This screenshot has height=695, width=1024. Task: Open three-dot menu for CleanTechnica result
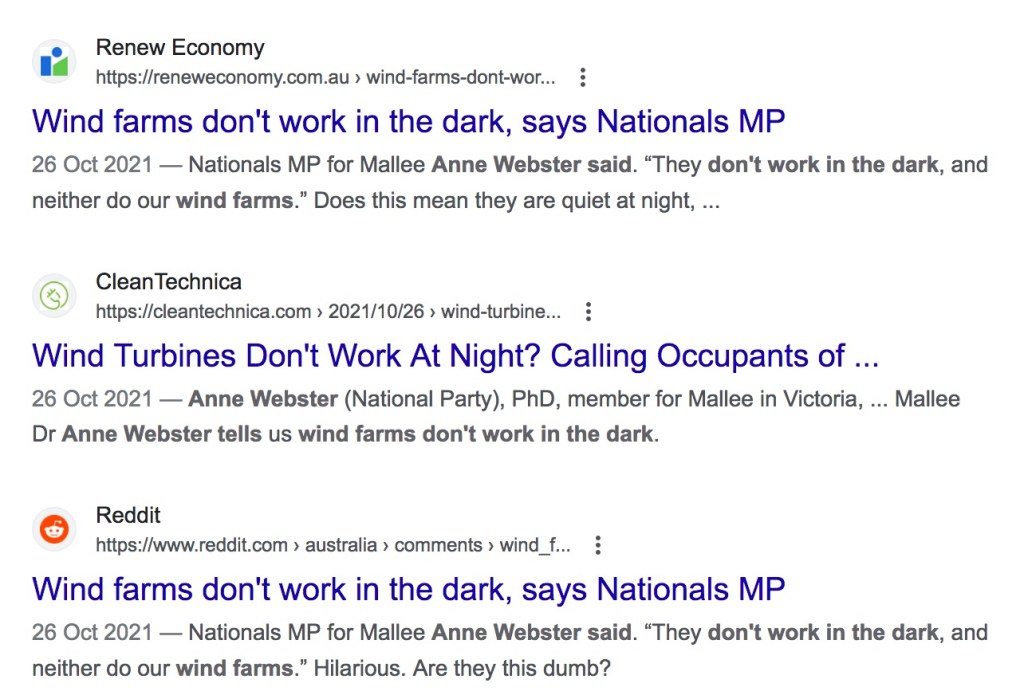pos(588,312)
